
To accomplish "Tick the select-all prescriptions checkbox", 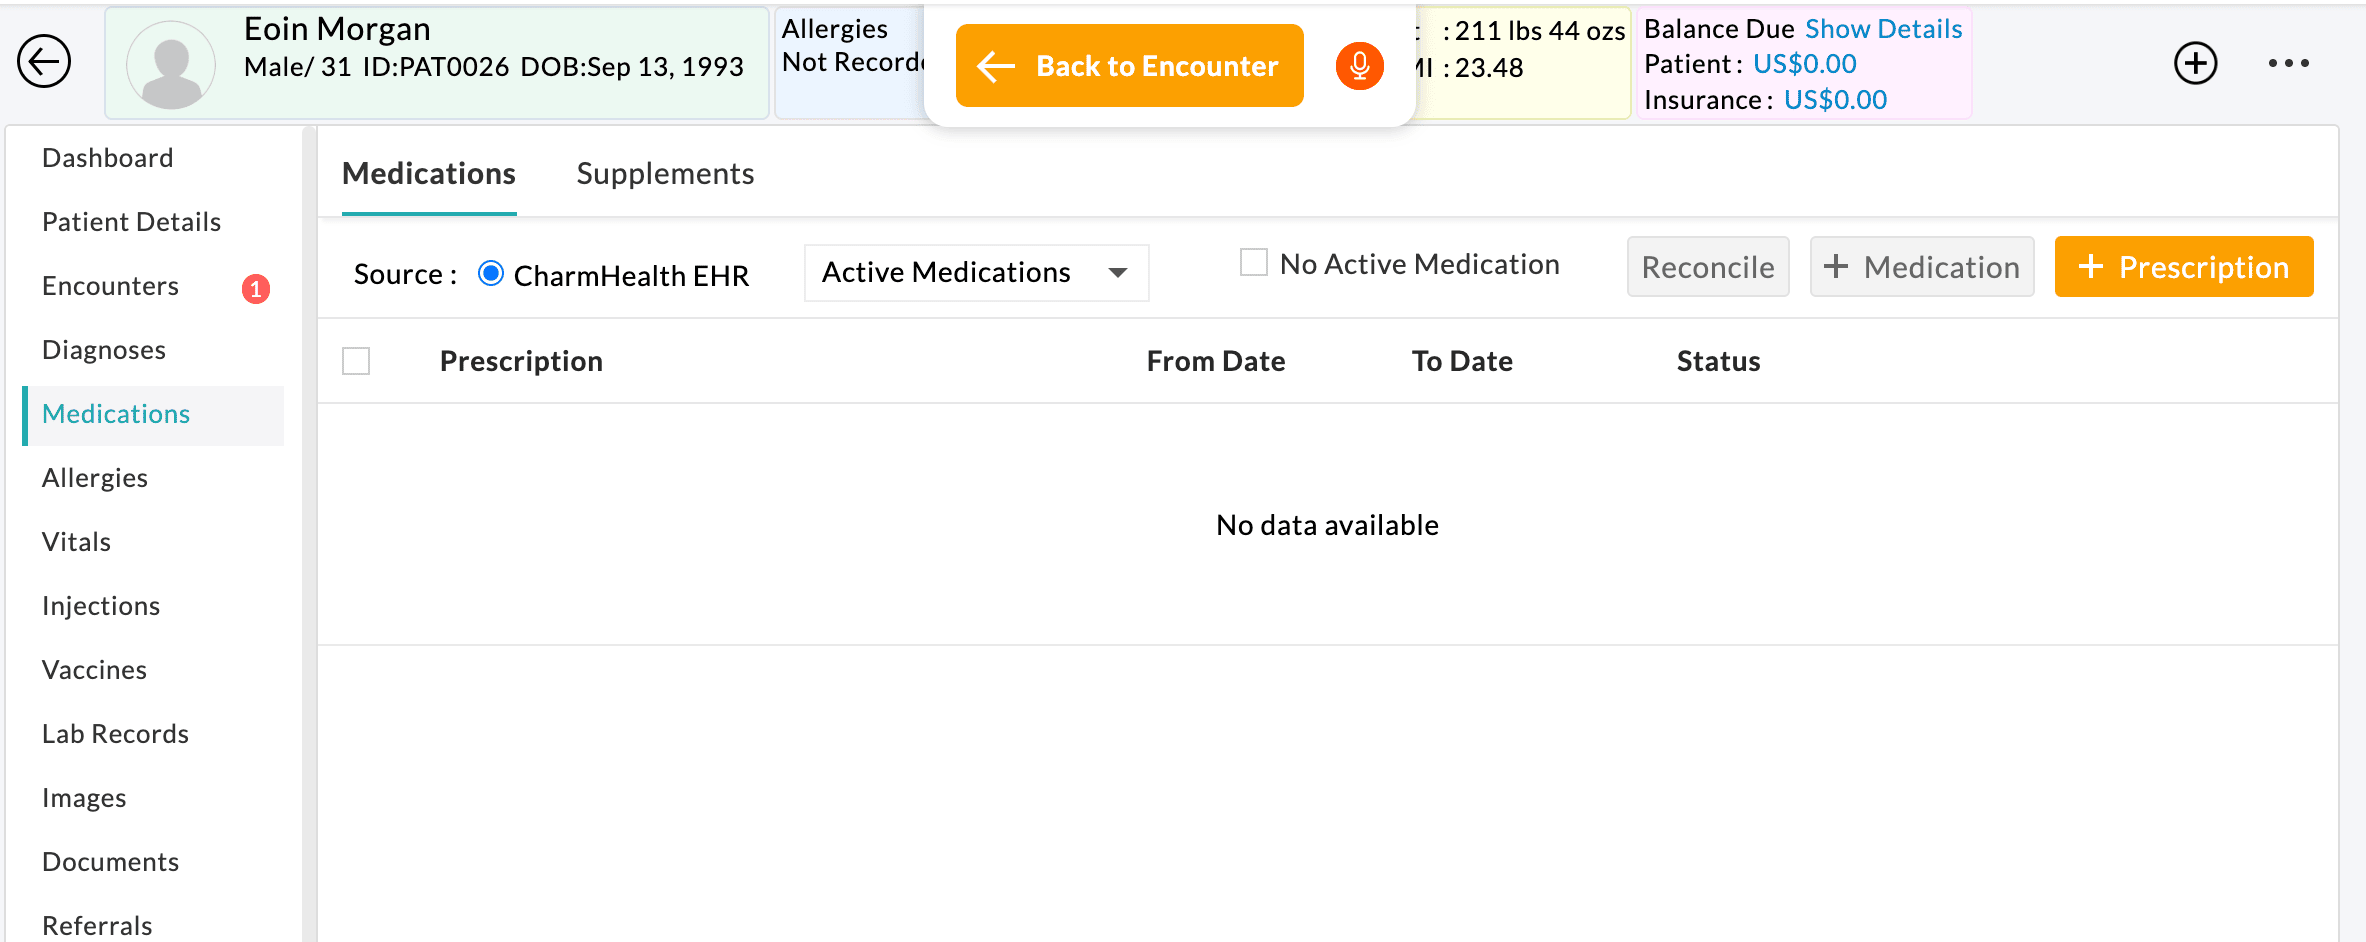I will click(x=356, y=361).
